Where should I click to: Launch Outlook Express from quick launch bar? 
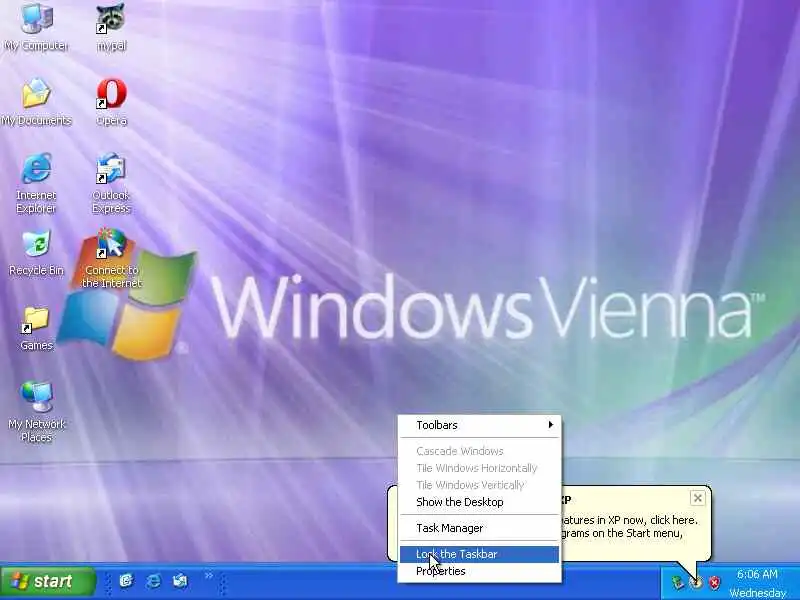180,581
